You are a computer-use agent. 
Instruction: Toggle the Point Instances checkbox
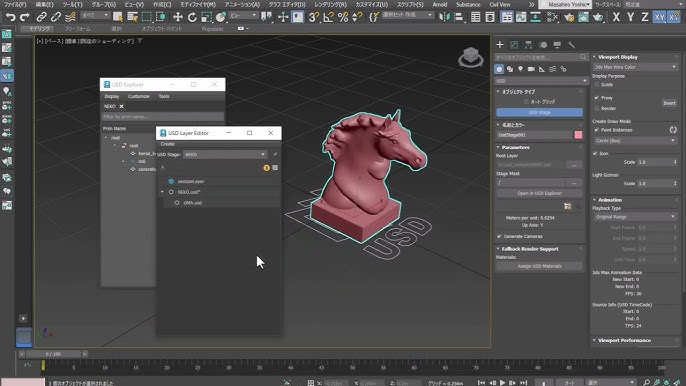tap(596, 130)
